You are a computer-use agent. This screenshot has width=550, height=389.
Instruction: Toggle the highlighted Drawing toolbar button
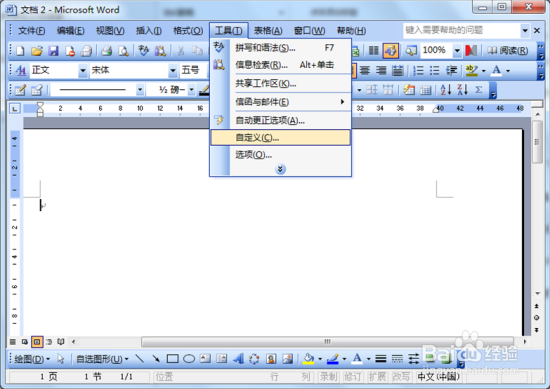pos(391,51)
